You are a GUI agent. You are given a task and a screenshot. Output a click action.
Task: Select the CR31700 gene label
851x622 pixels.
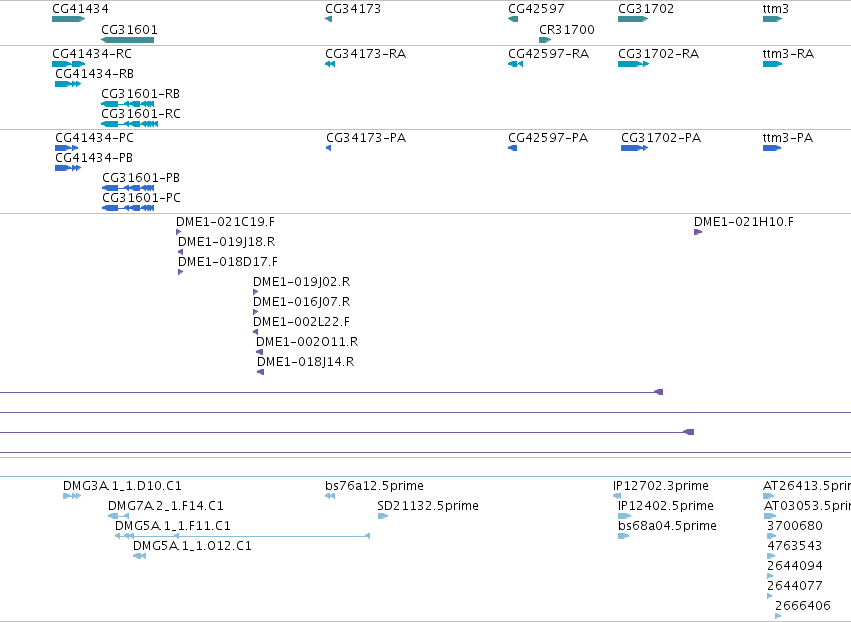pyautogui.click(x=567, y=30)
